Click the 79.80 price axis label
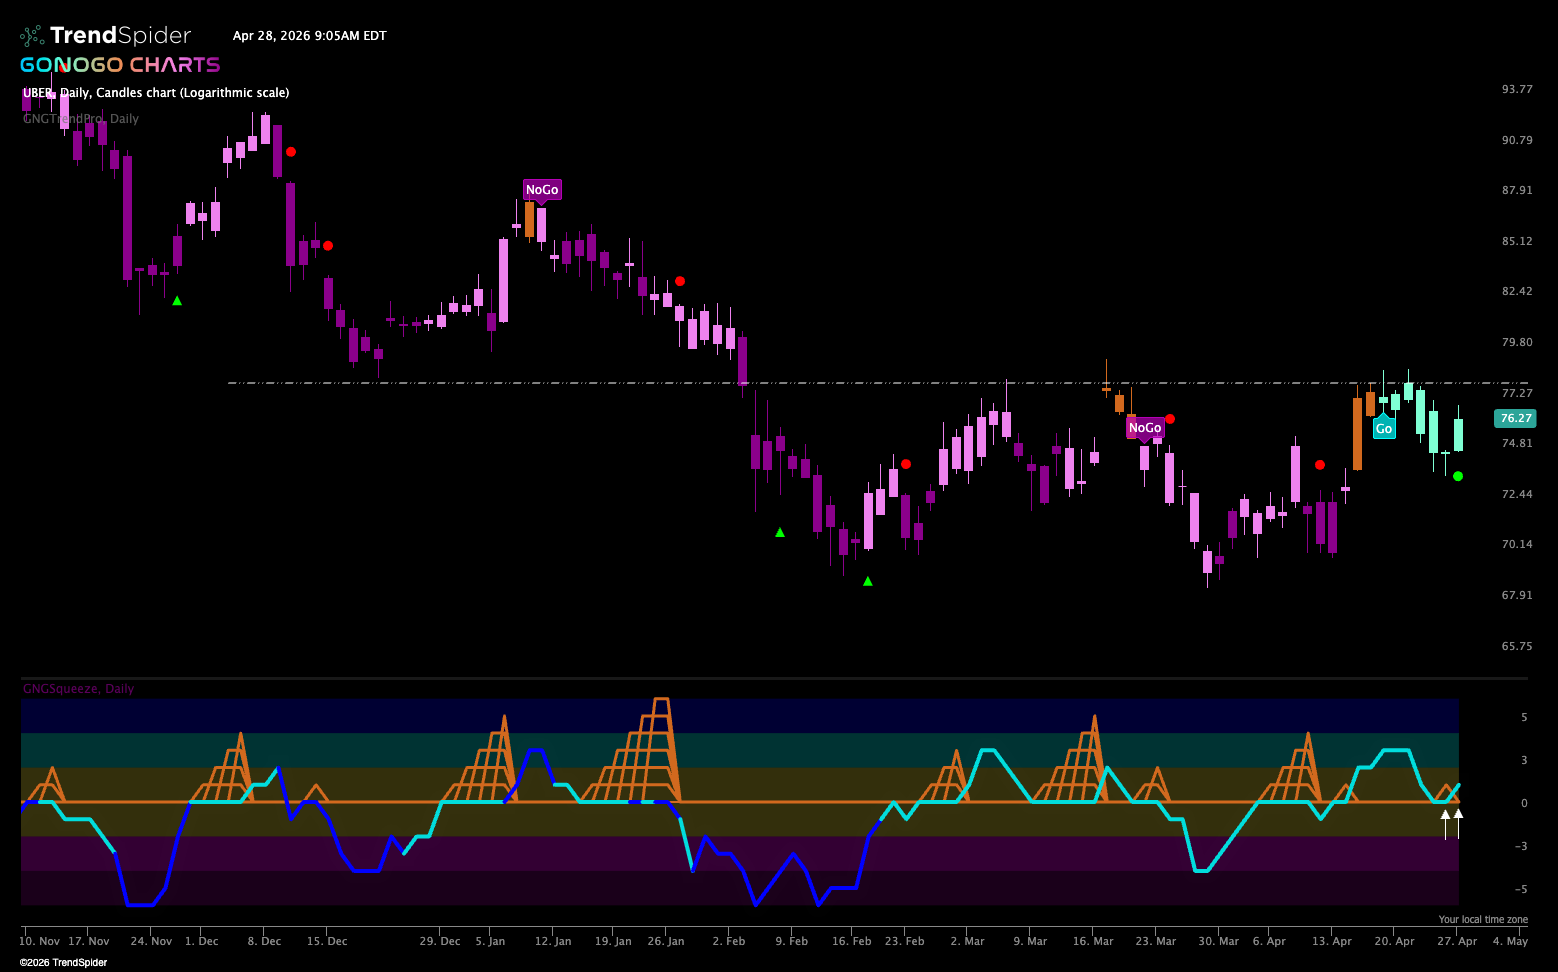The height and width of the screenshot is (972, 1558). tap(1517, 342)
